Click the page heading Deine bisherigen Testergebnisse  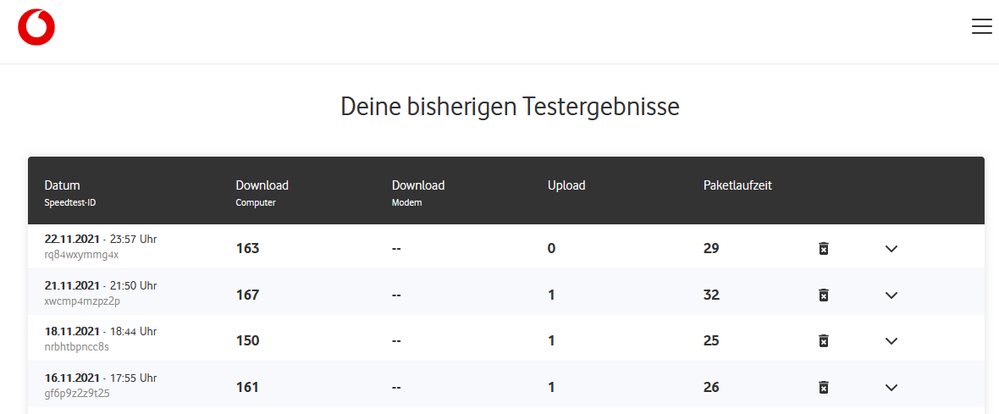(510, 106)
